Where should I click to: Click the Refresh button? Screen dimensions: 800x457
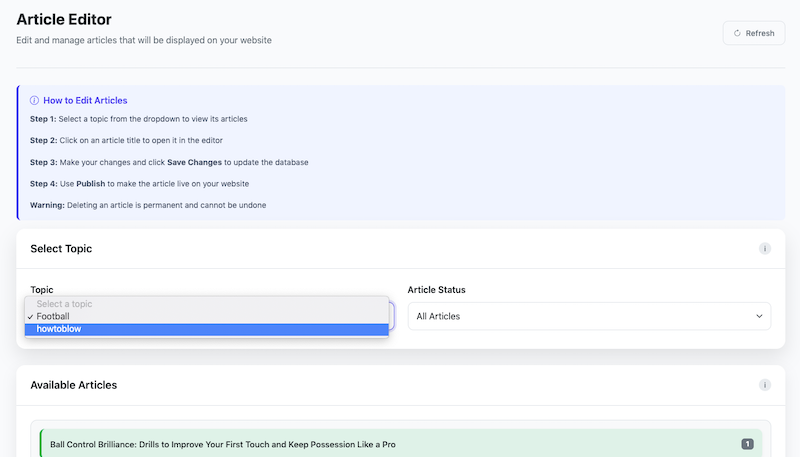point(753,33)
